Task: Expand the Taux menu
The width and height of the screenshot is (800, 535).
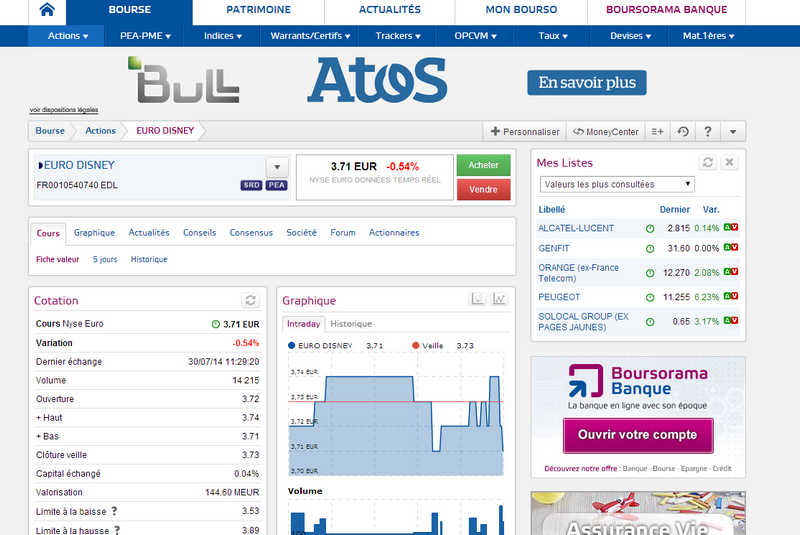Action: (553, 36)
